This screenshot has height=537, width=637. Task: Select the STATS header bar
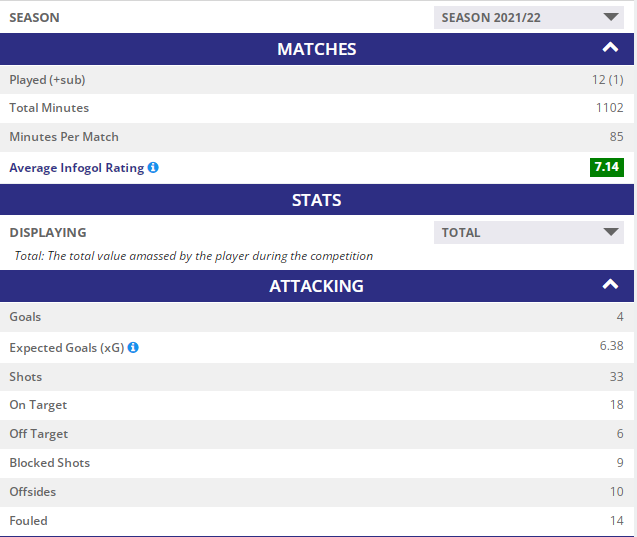tap(317, 200)
